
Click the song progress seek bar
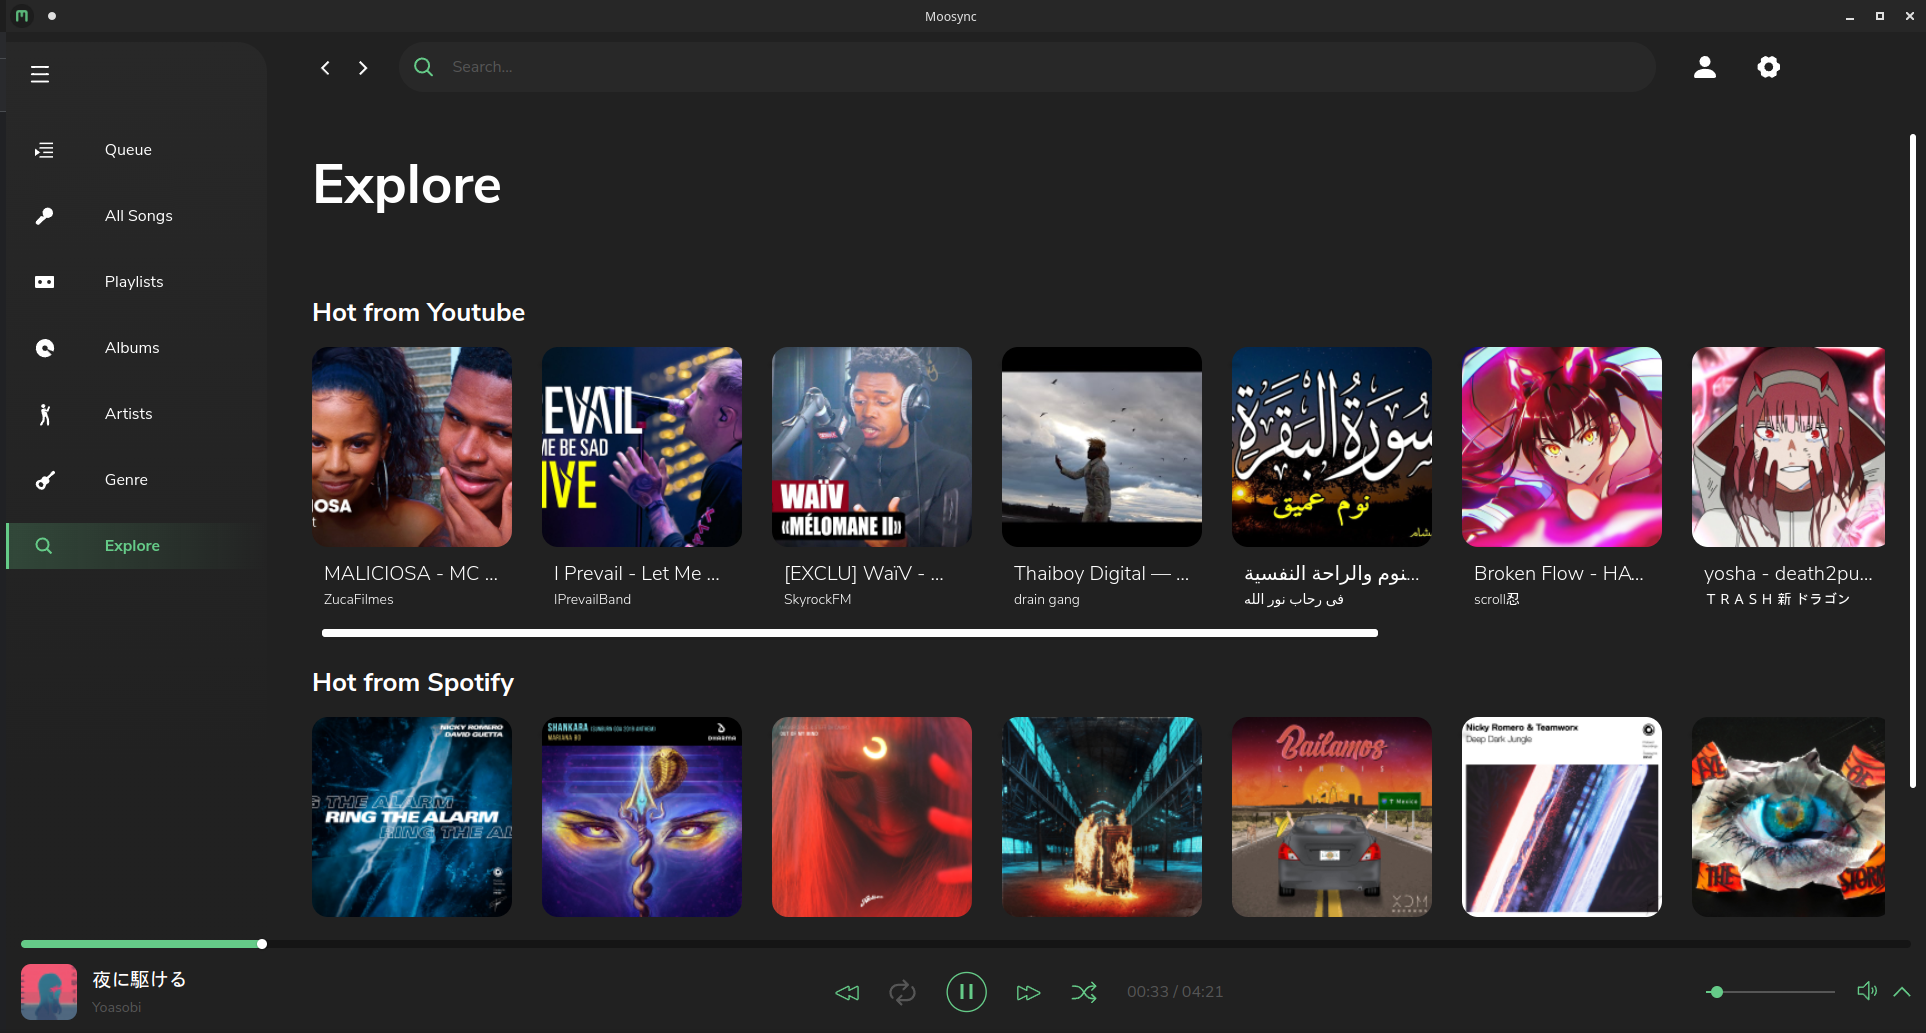pyautogui.click(x=965, y=944)
